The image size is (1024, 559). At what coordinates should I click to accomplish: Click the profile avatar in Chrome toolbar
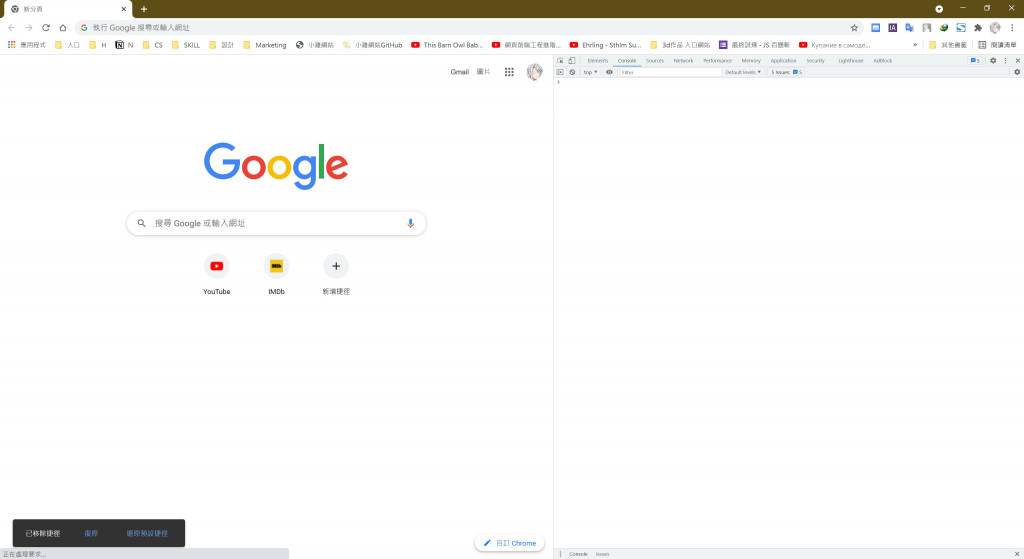(x=995, y=27)
